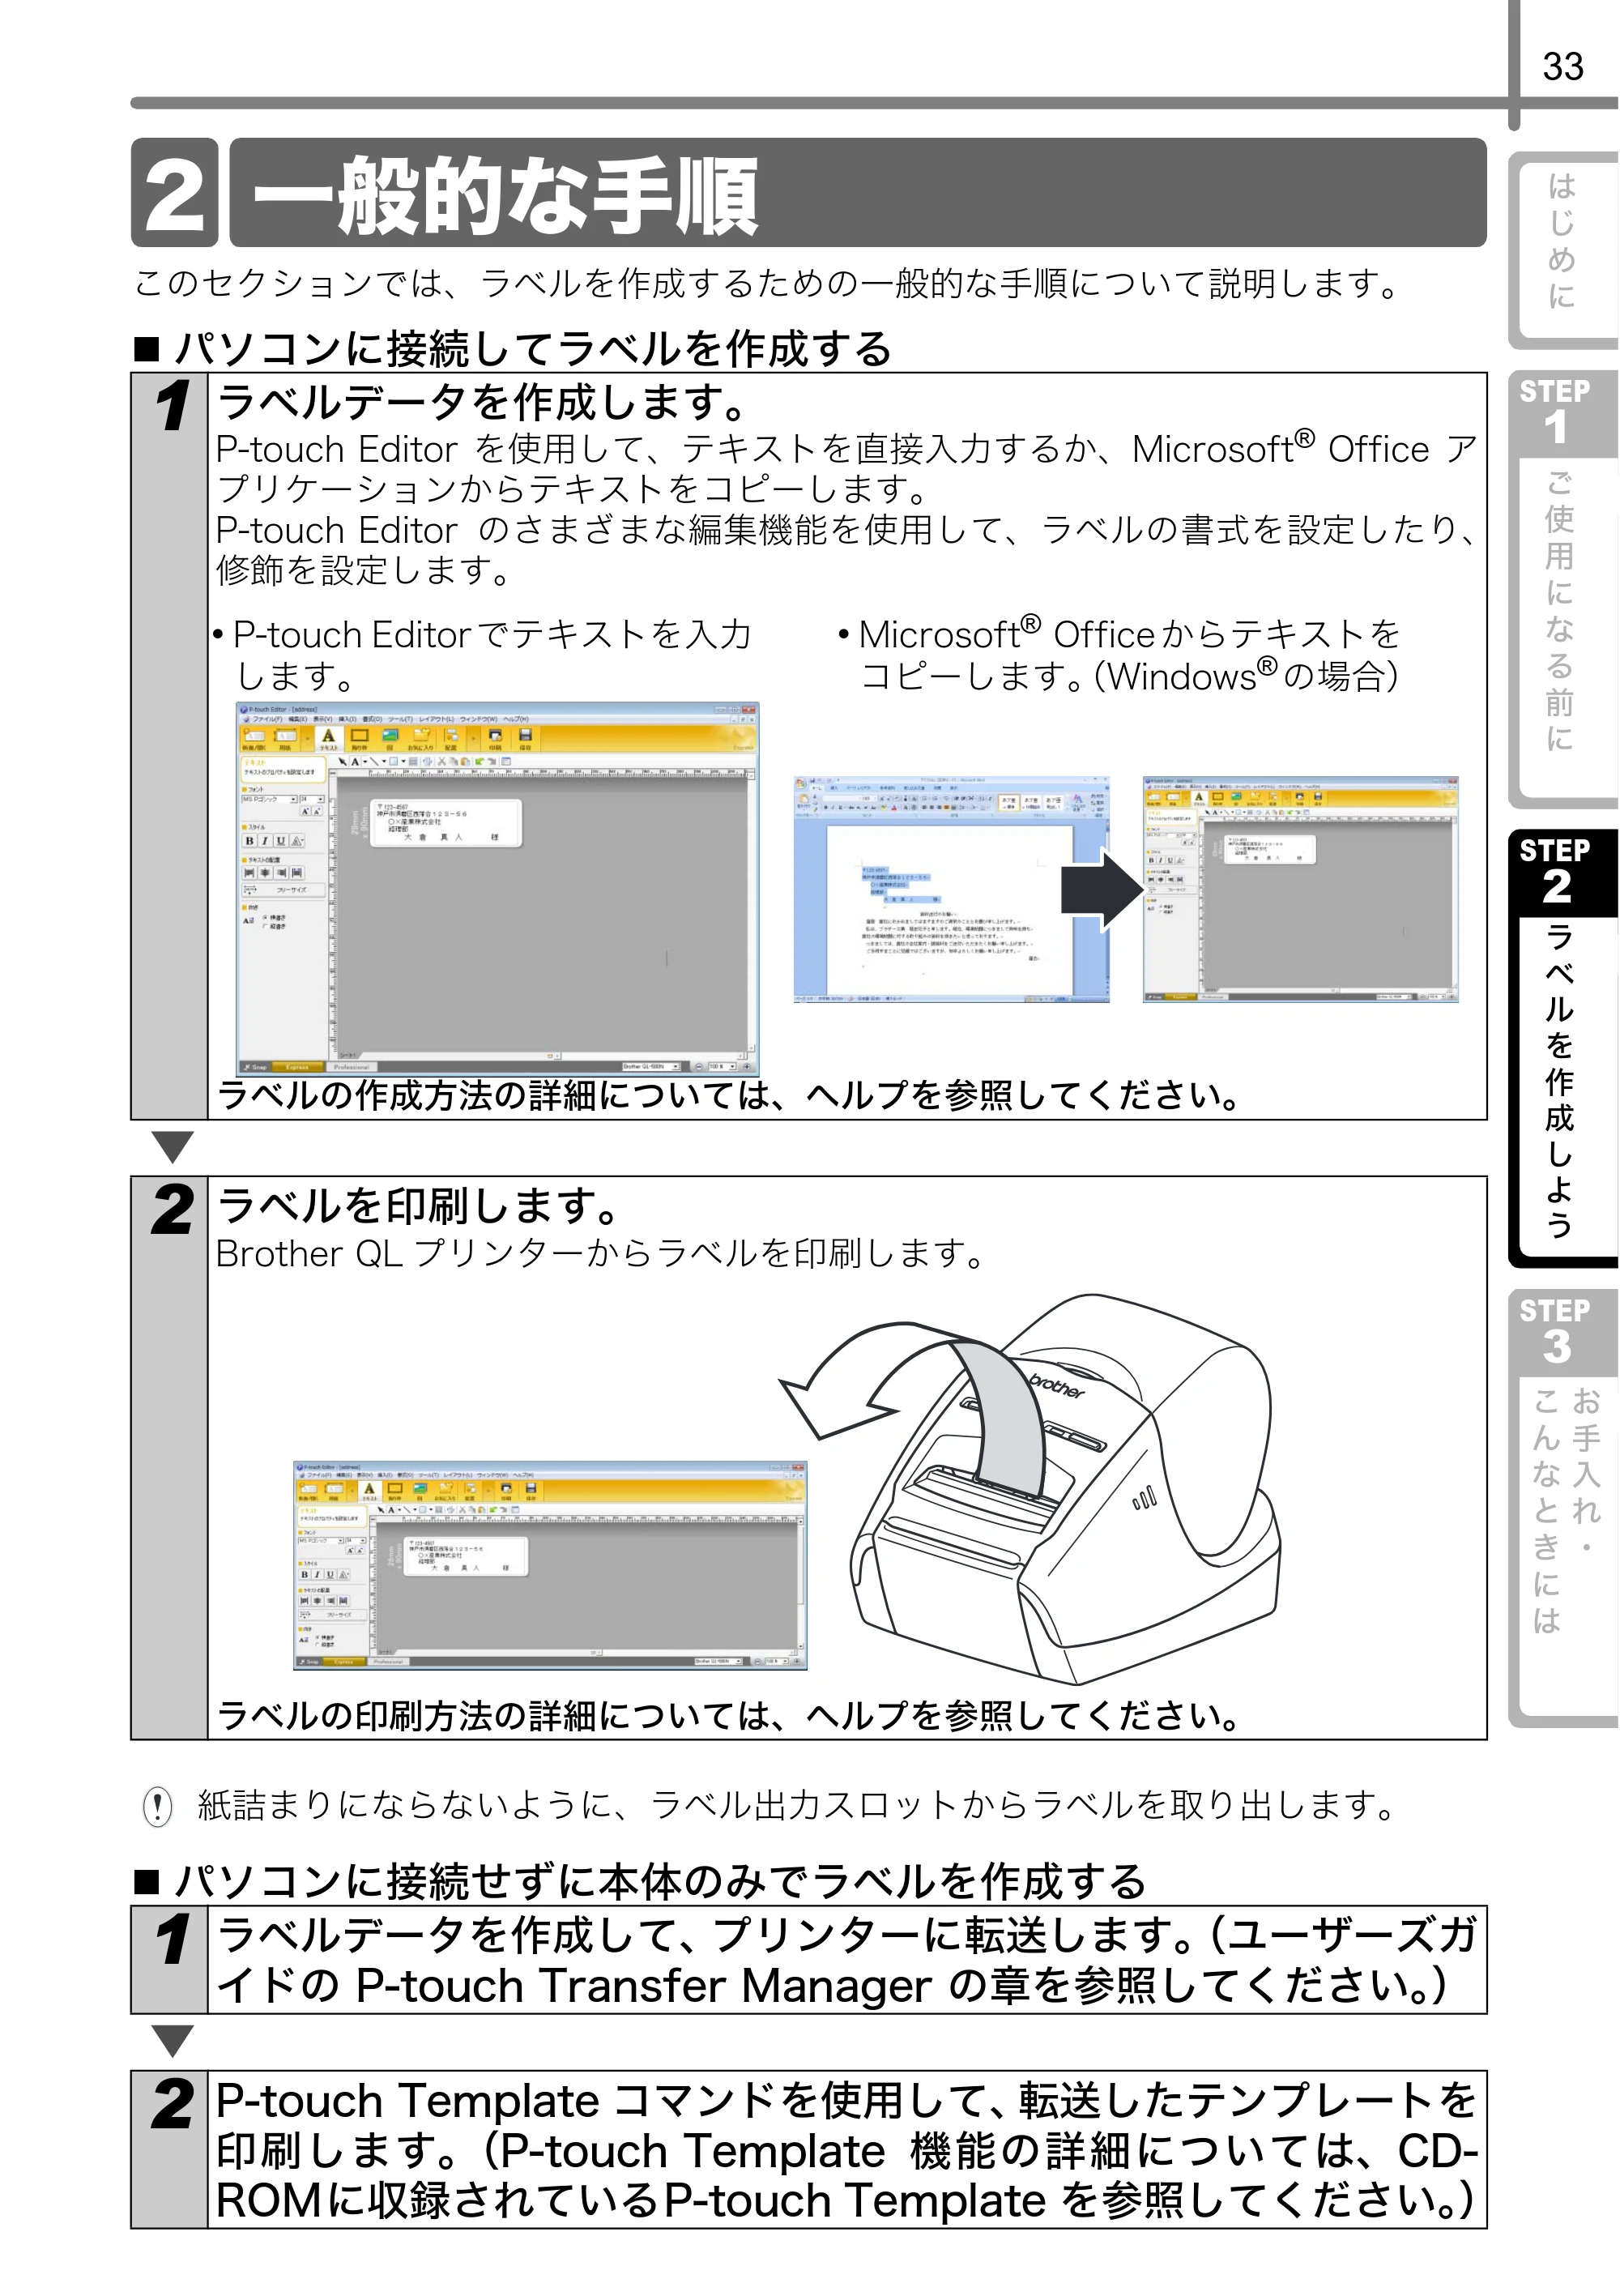The width and height of the screenshot is (1620, 2296).
Task: Toggle Underline U in step 1 editor style panel
Action: [x=281, y=841]
